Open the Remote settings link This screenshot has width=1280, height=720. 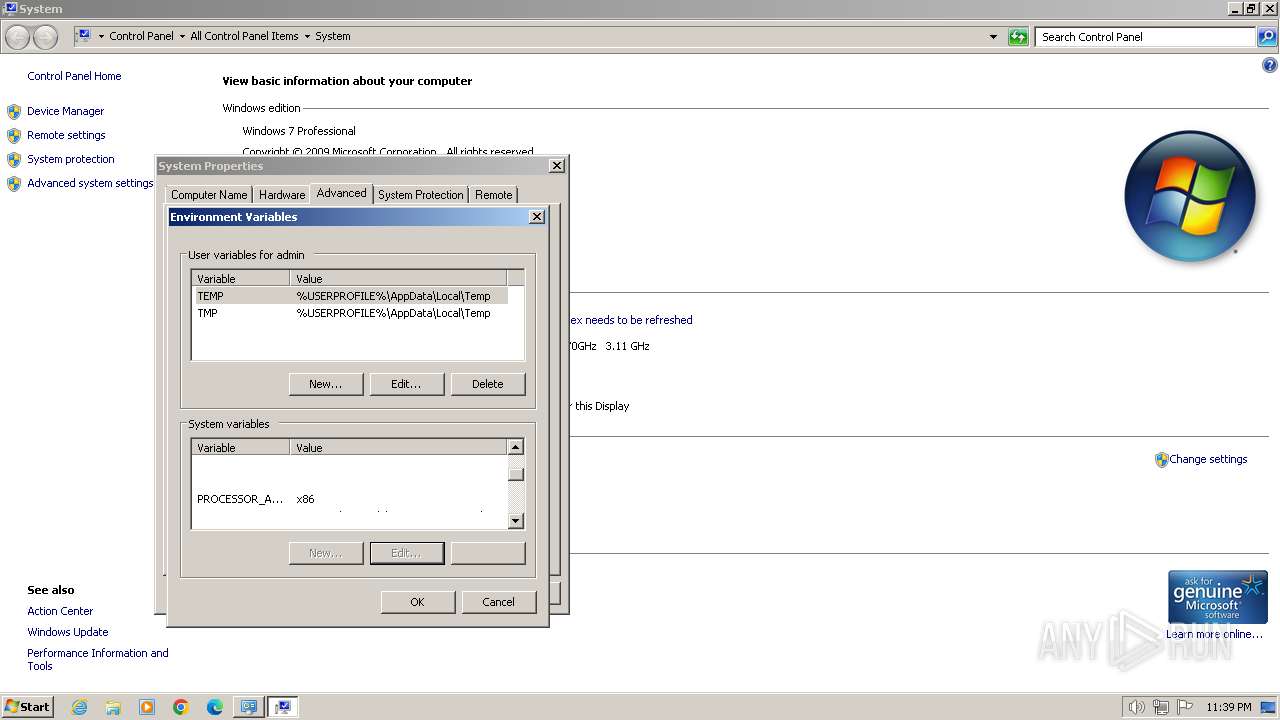pyautogui.click(x=66, y=135)
